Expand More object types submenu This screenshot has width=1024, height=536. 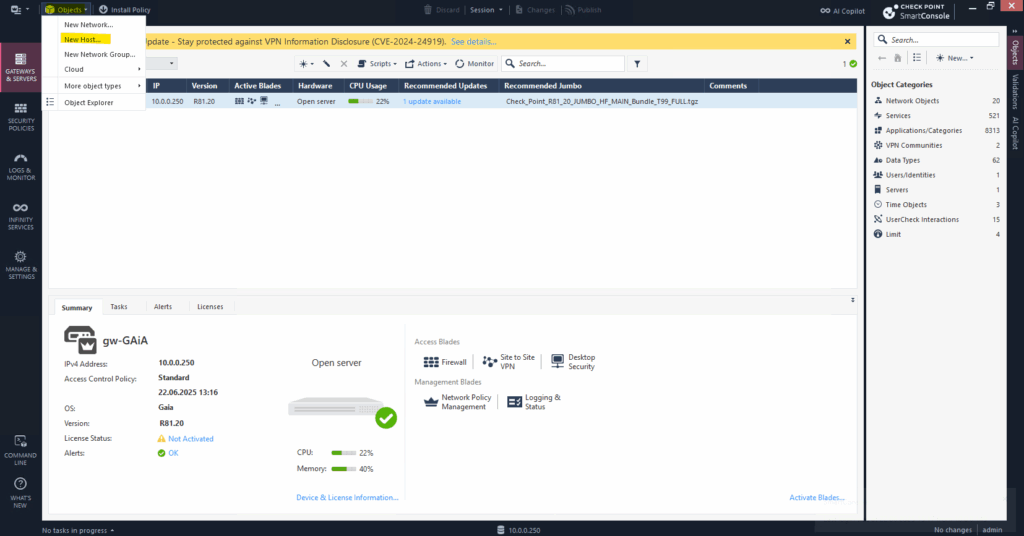click(x=101, y=86)
